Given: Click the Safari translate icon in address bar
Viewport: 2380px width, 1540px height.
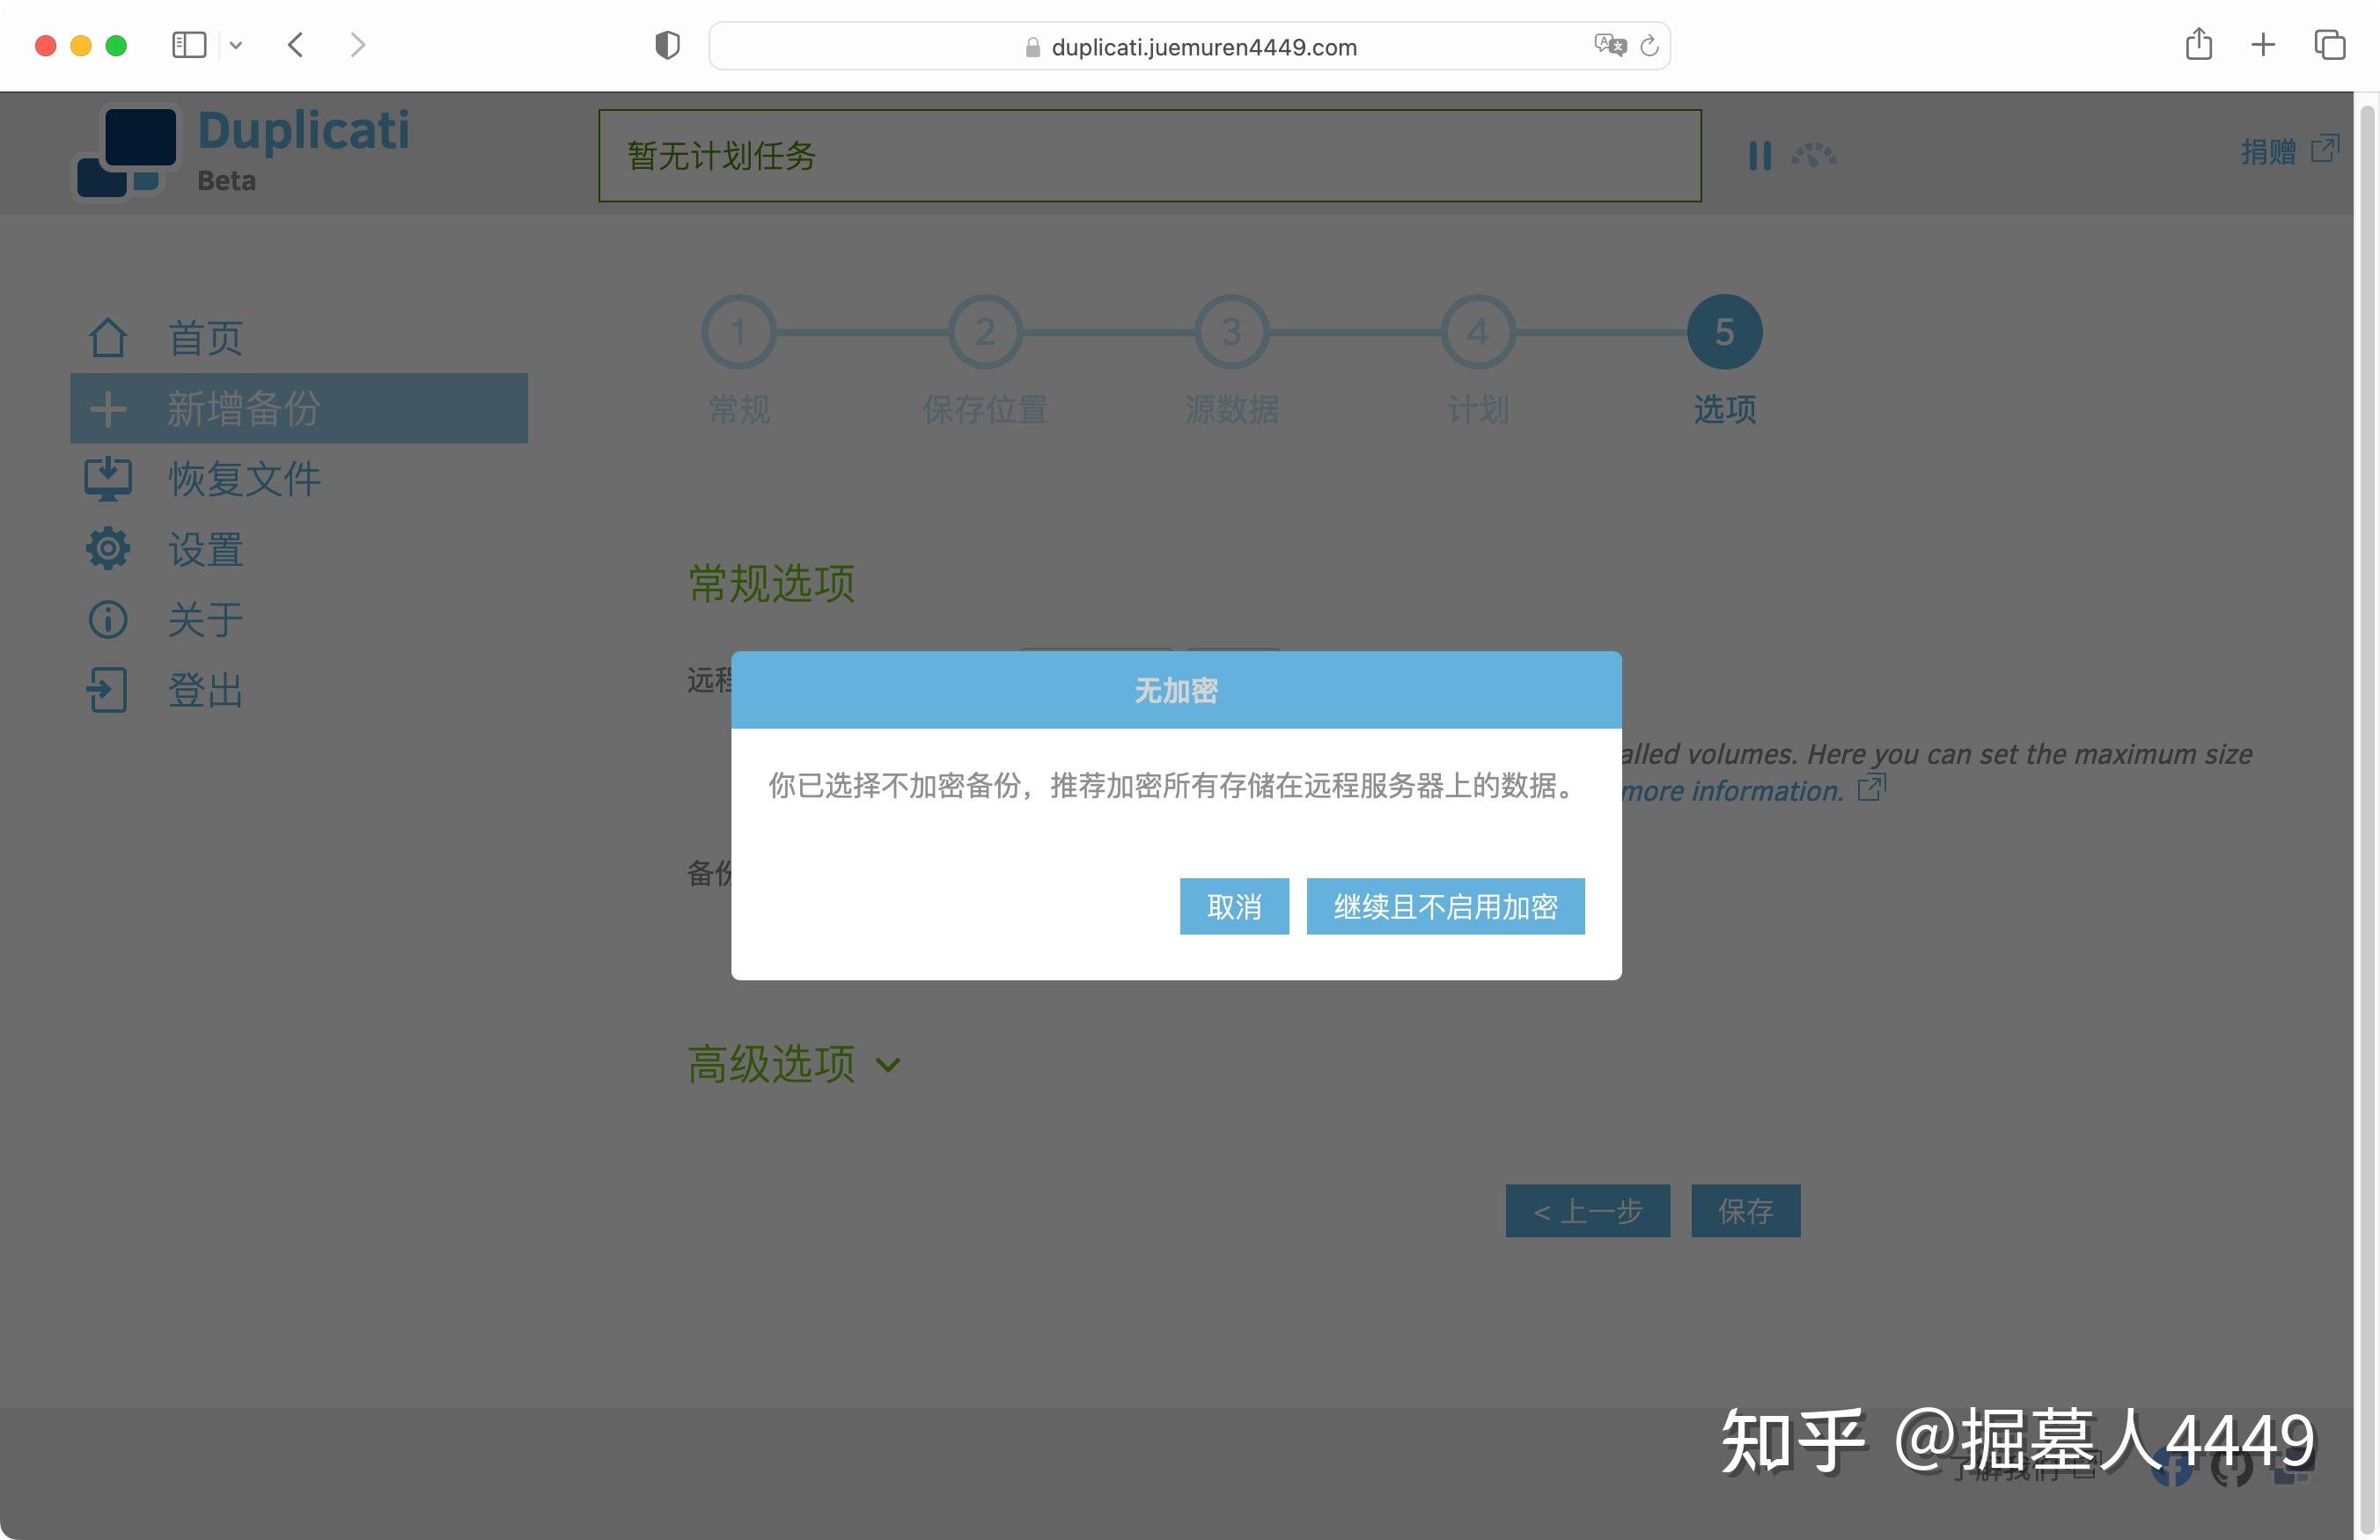Looking at the screenshot, I should click(1609, 45).
